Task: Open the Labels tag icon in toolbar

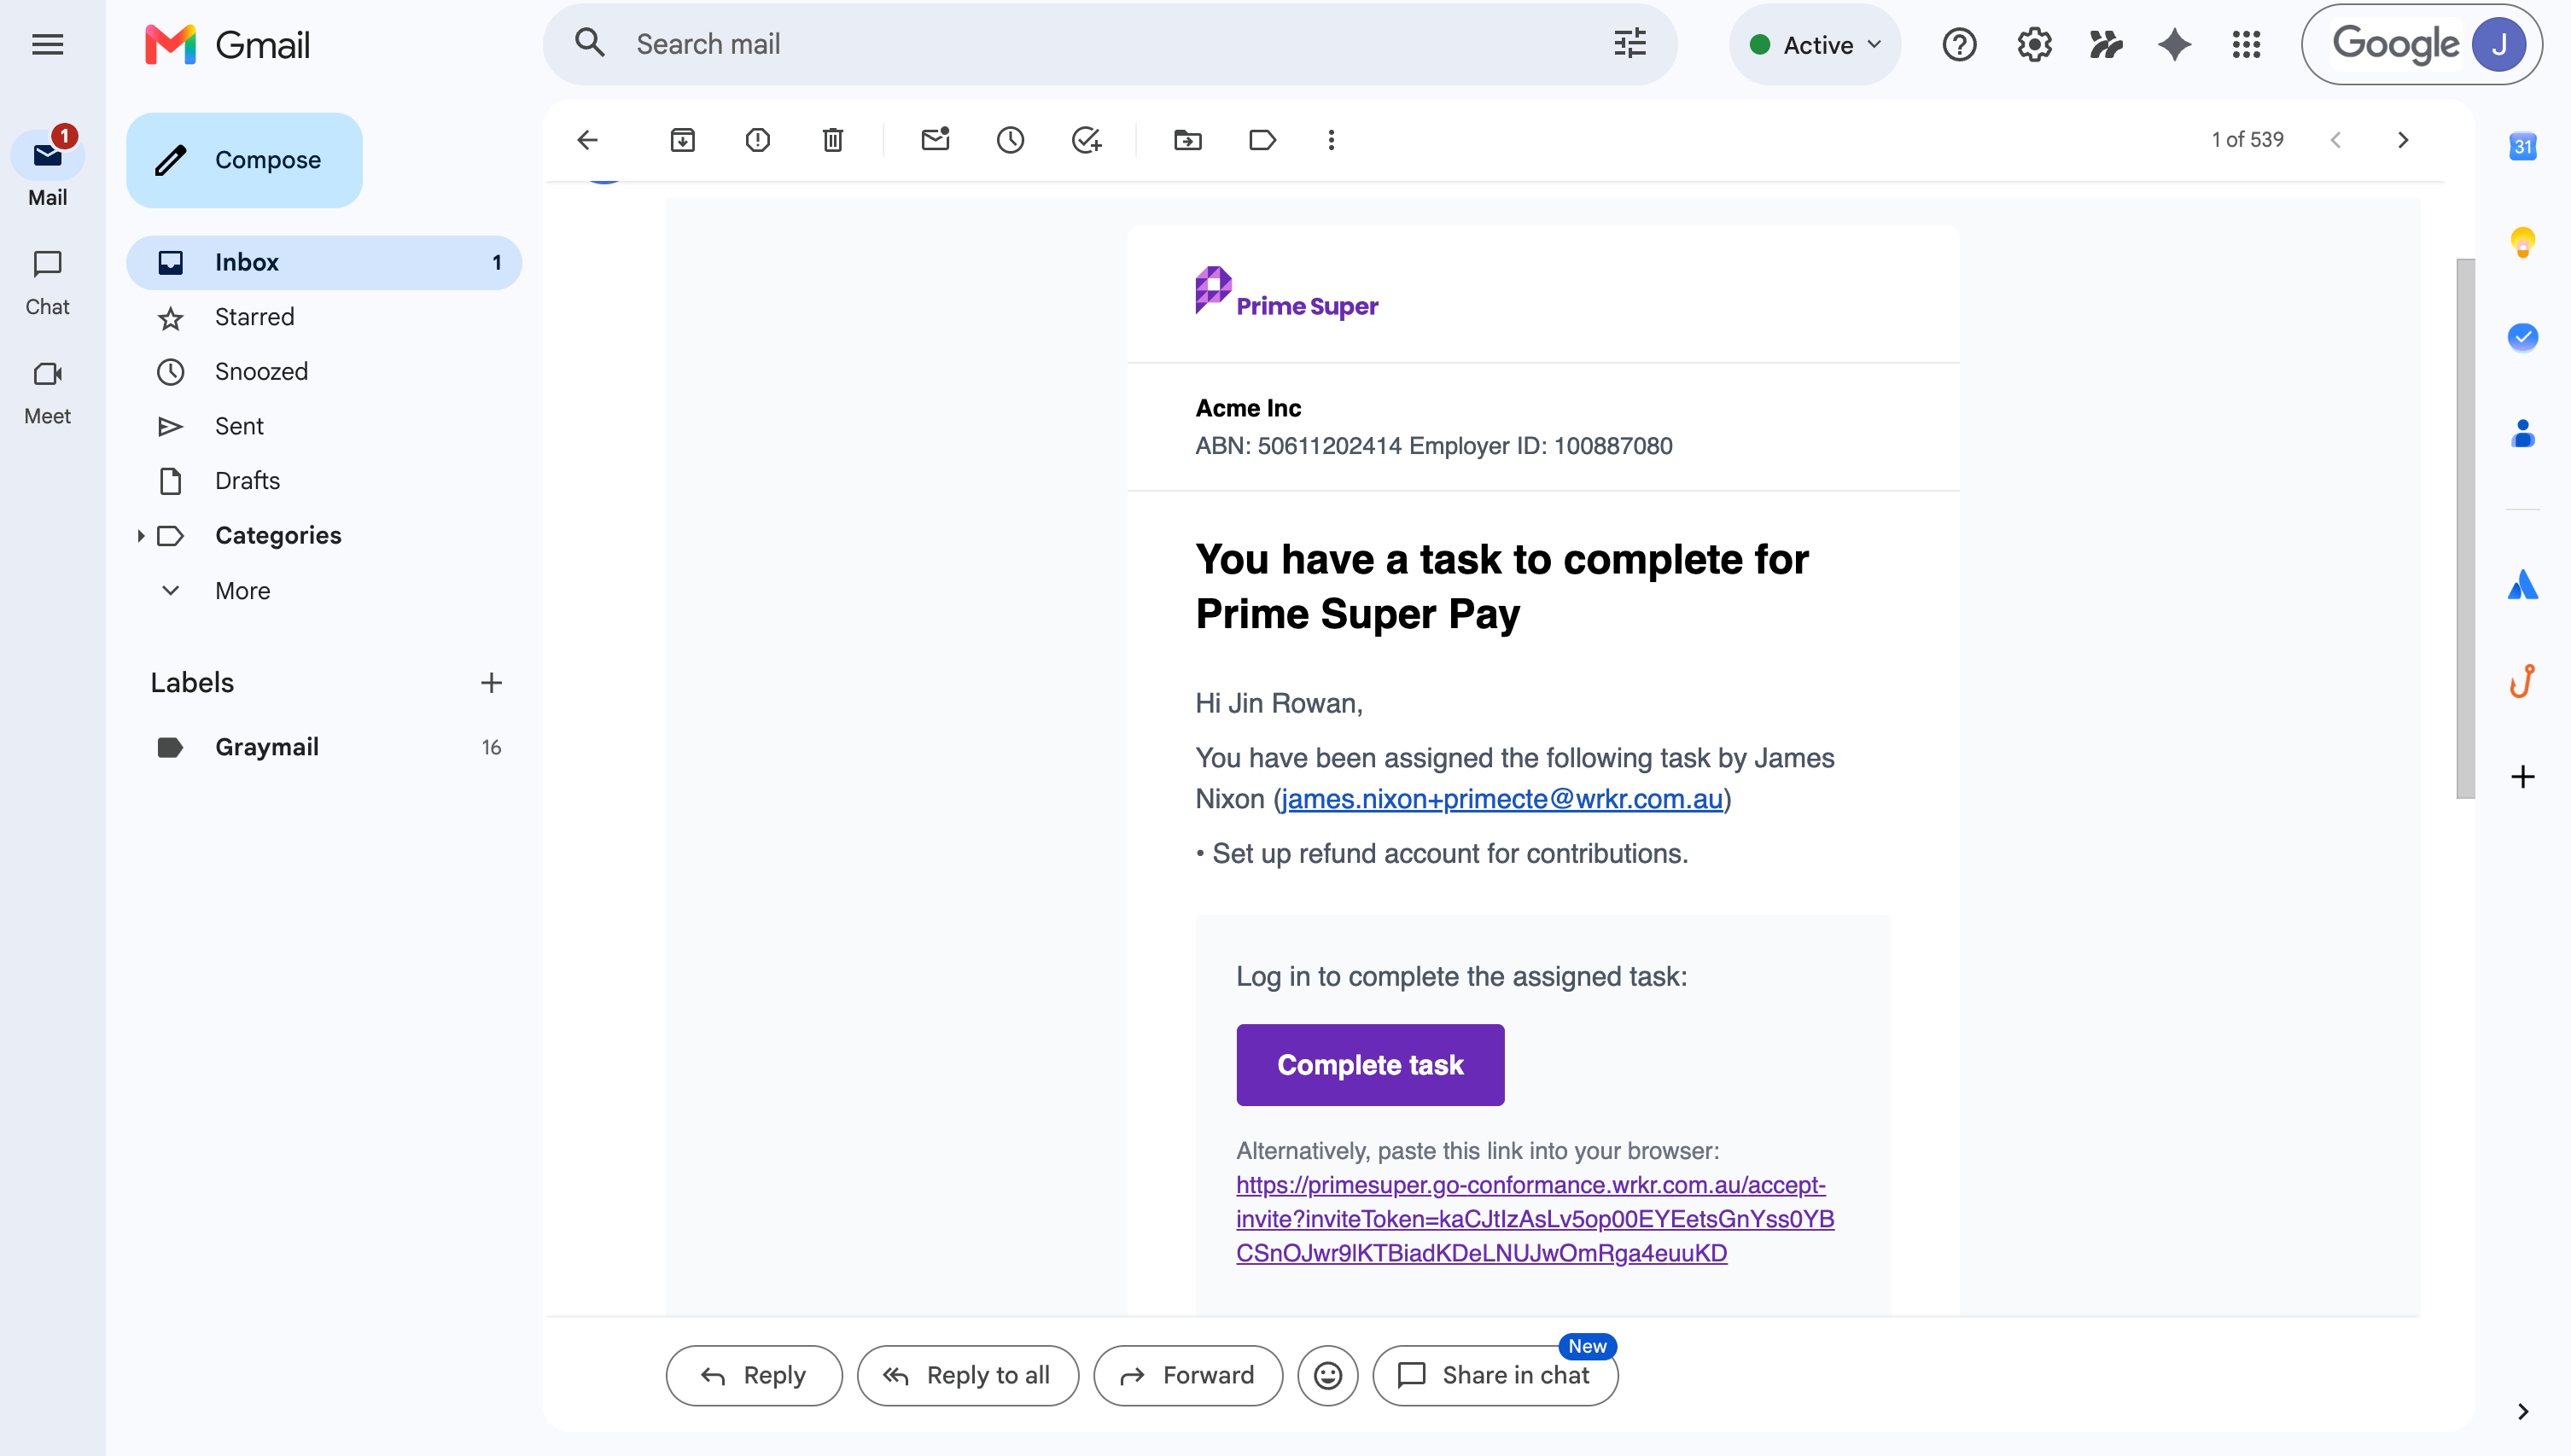Action: point(1262,140)
